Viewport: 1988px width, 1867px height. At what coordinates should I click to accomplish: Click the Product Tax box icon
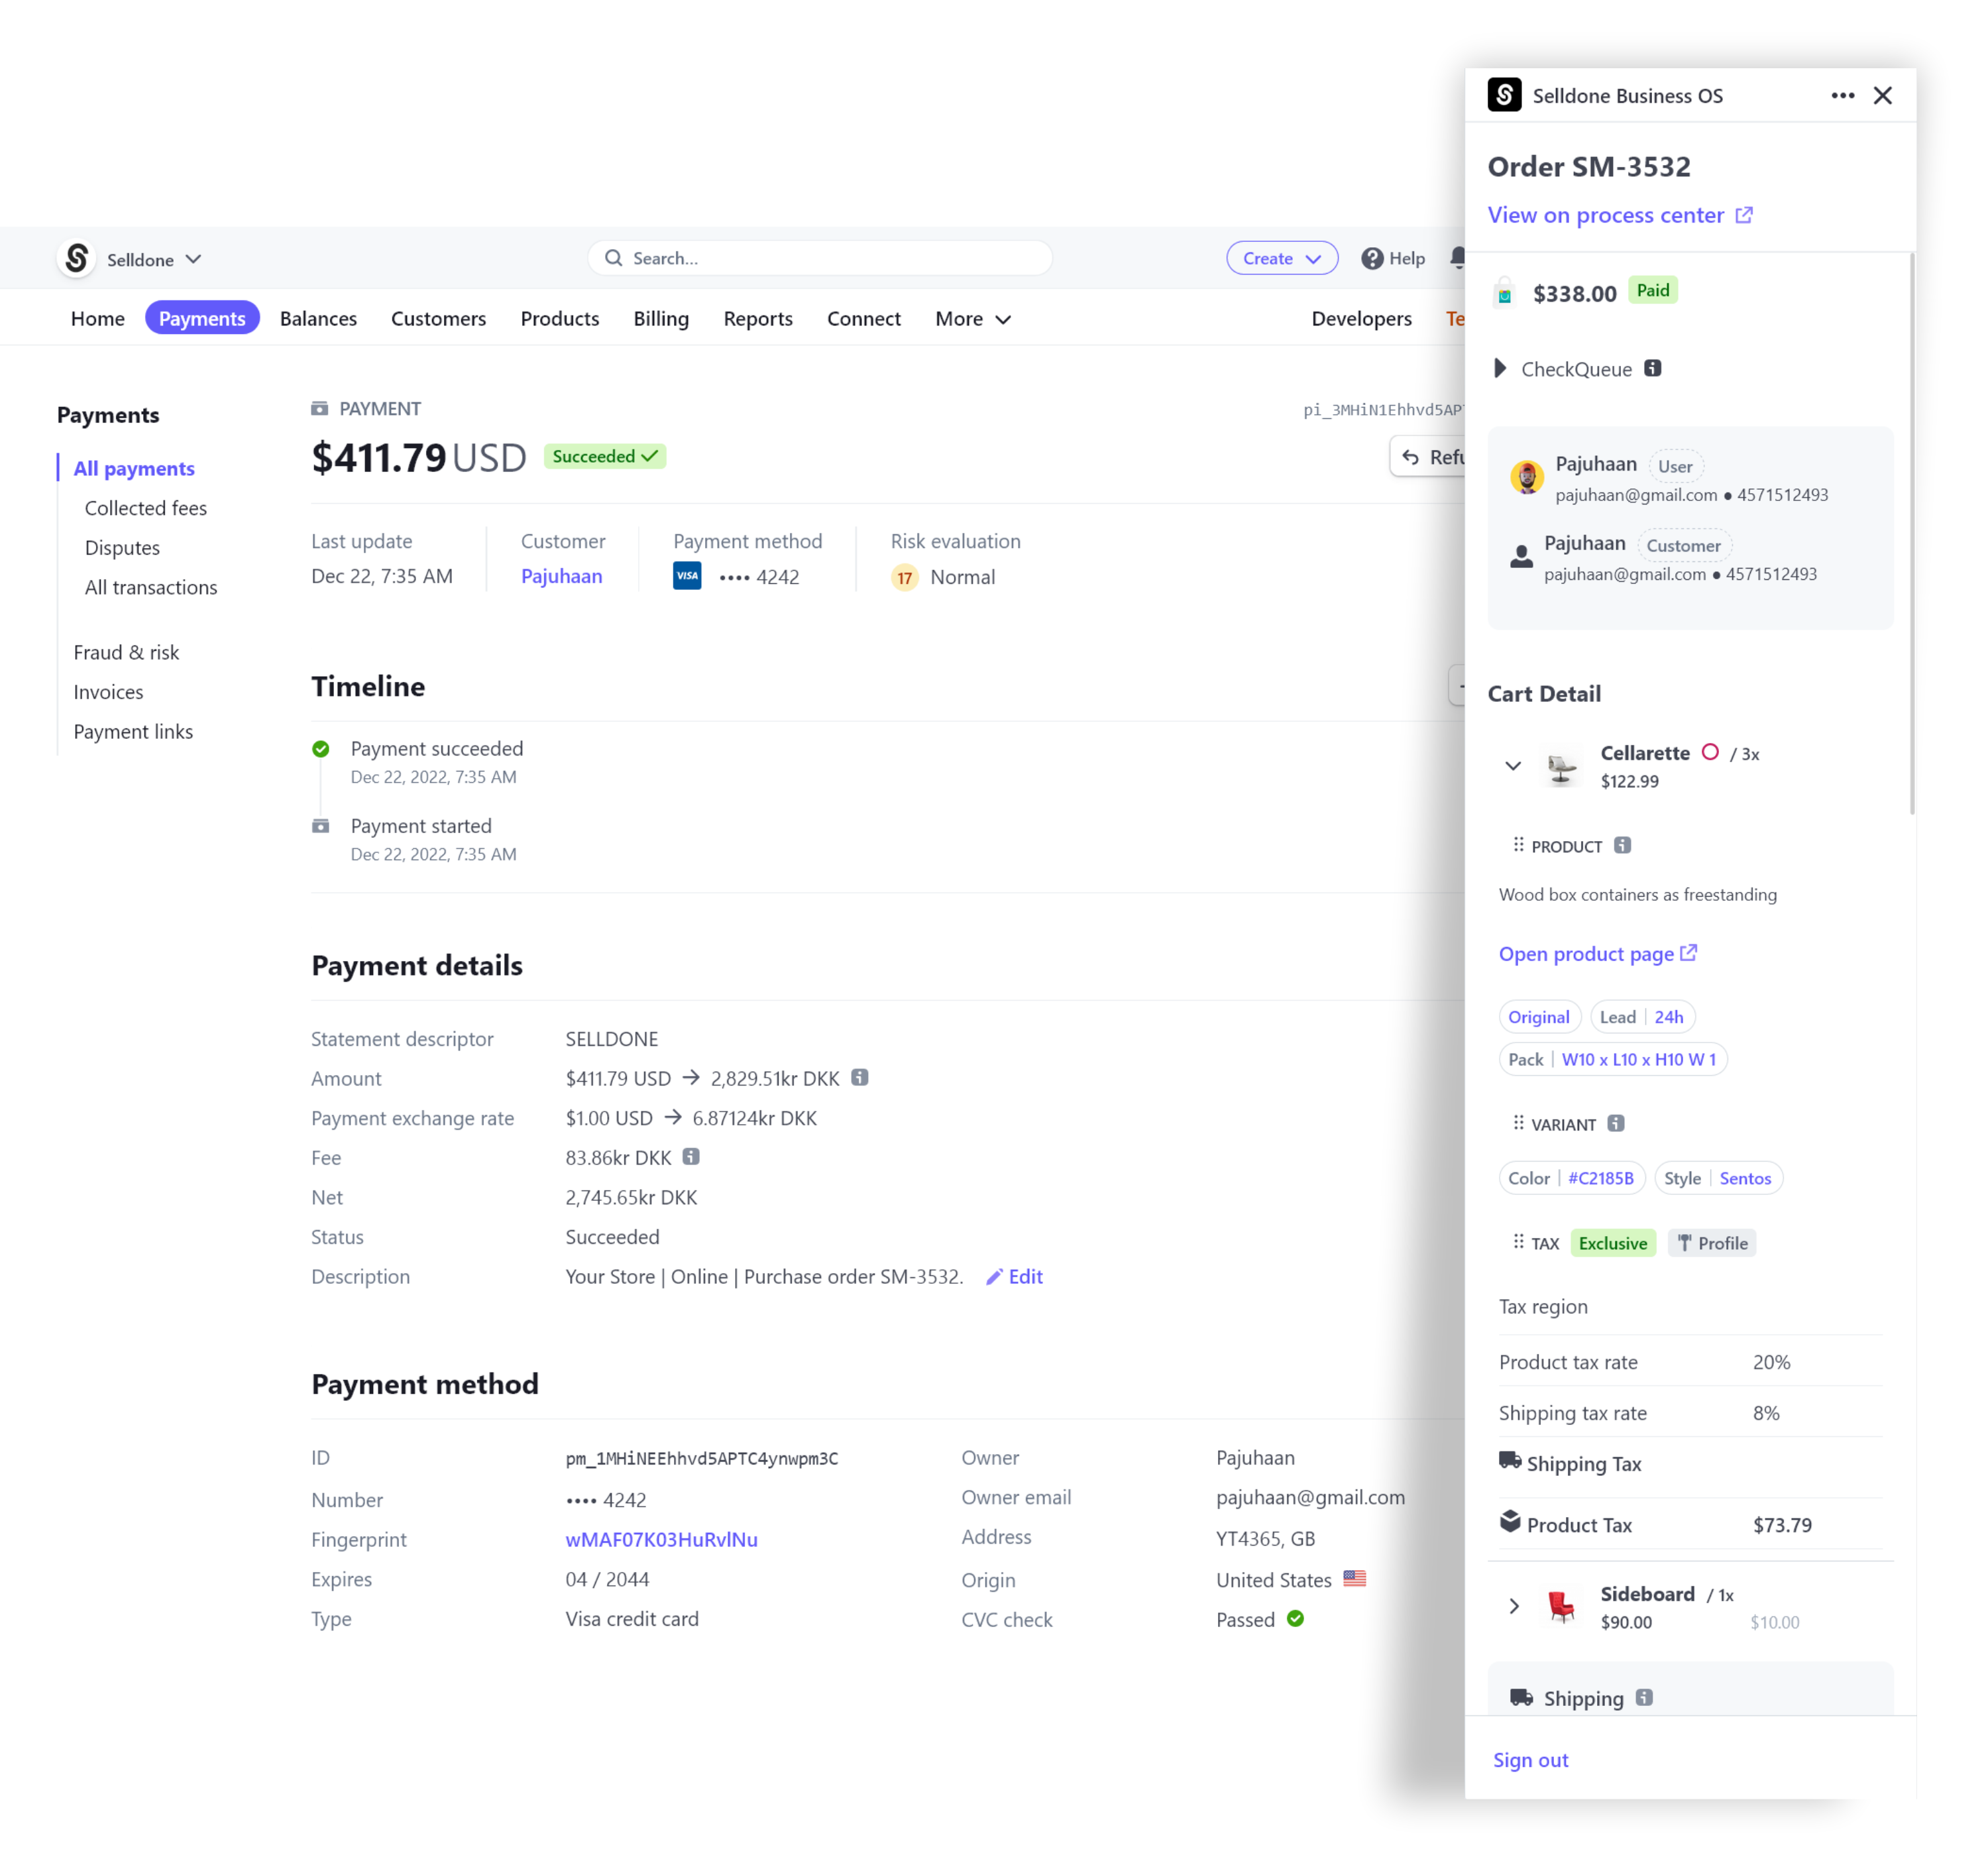(1510, 1522)
